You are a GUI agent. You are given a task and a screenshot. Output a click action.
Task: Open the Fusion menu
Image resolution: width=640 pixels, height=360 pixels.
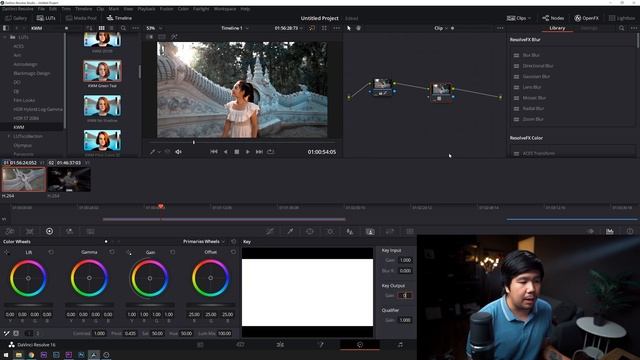(x=166, y=9)
